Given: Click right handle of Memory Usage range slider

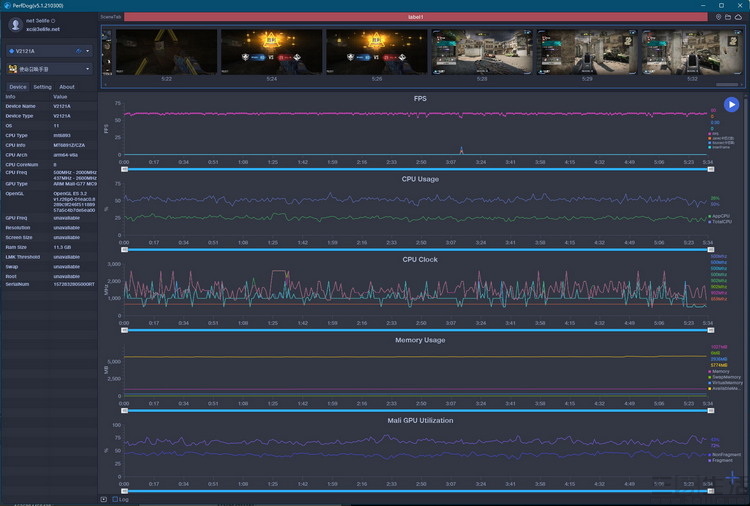Looking at the screenshot, I should pyautogui.click(x=711, y=410).
